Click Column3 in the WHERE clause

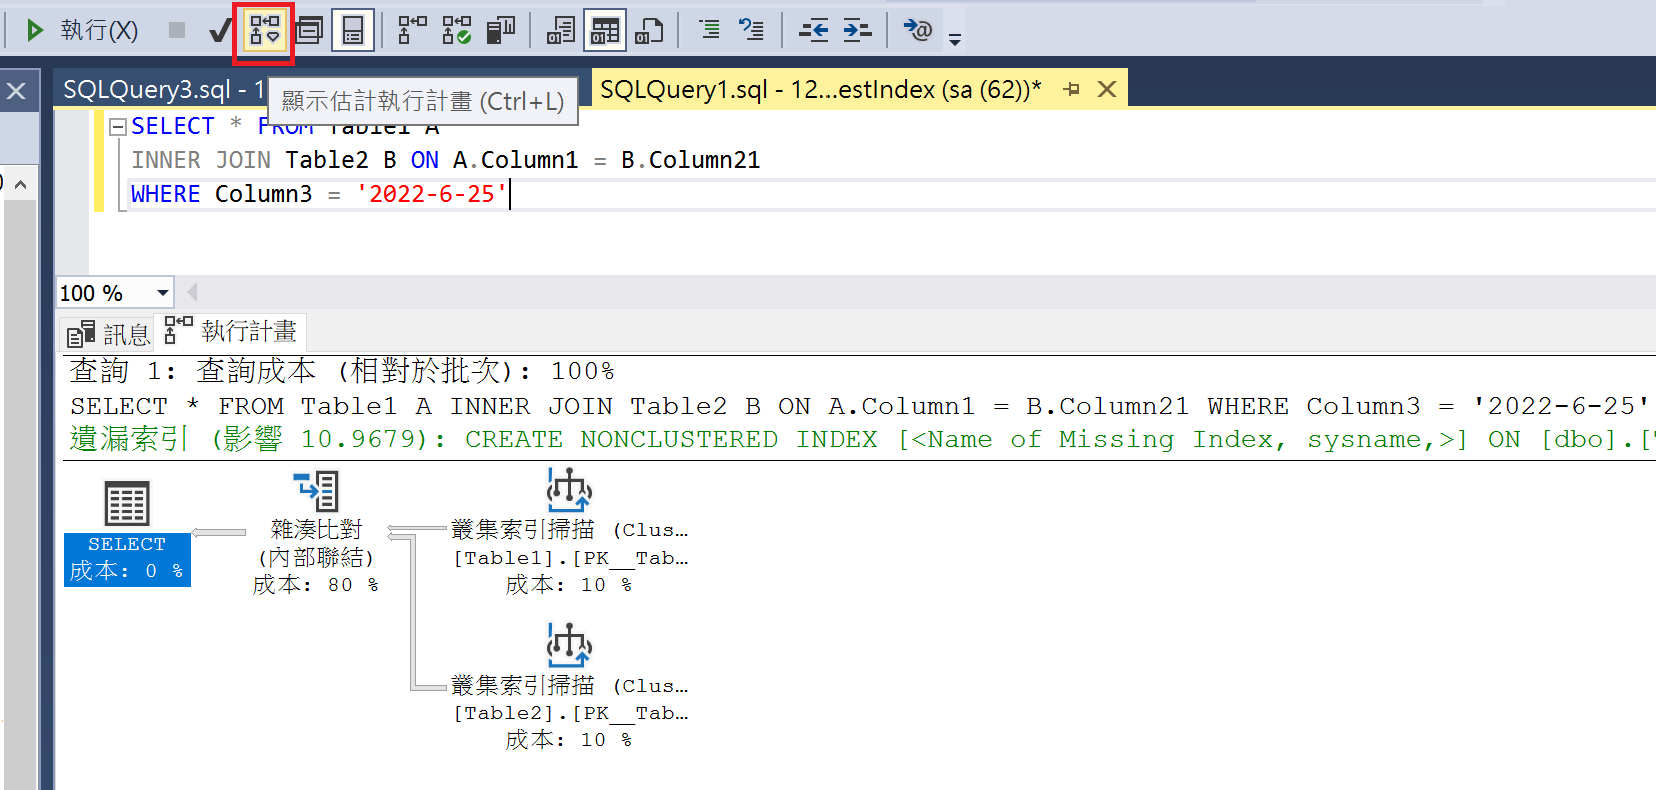tap(263, 194)
